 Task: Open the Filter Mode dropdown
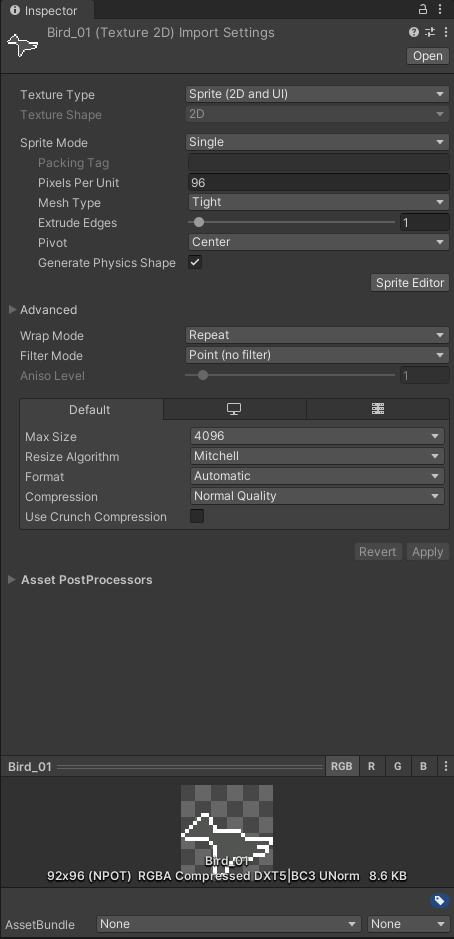(x=317, y=355)
